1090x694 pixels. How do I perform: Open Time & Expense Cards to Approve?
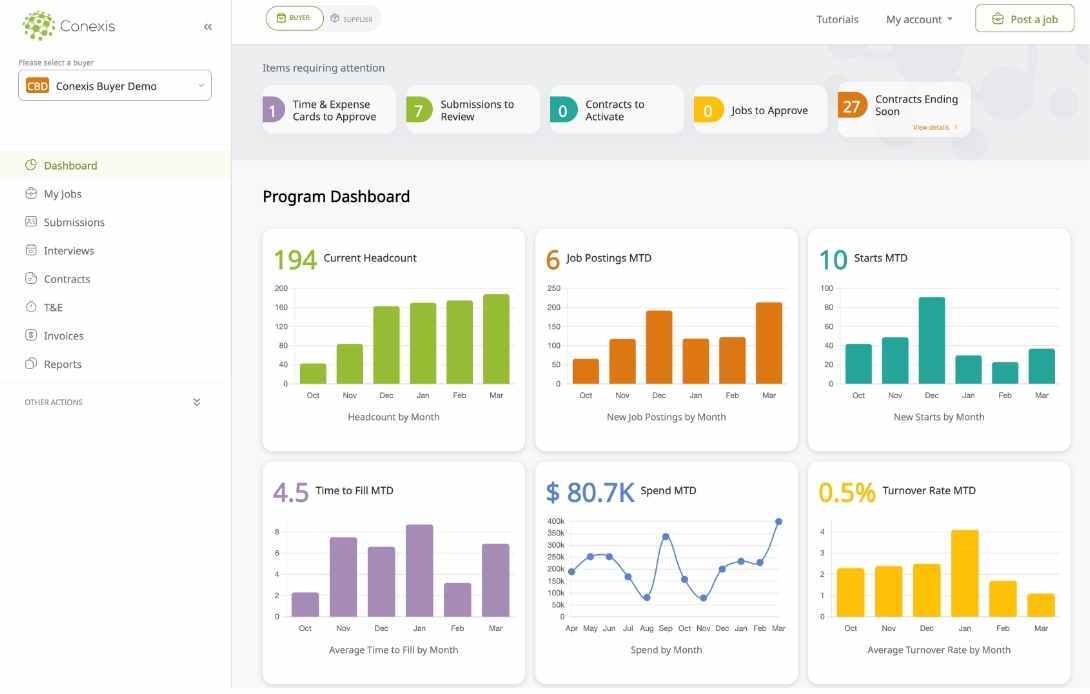[329, 110]
